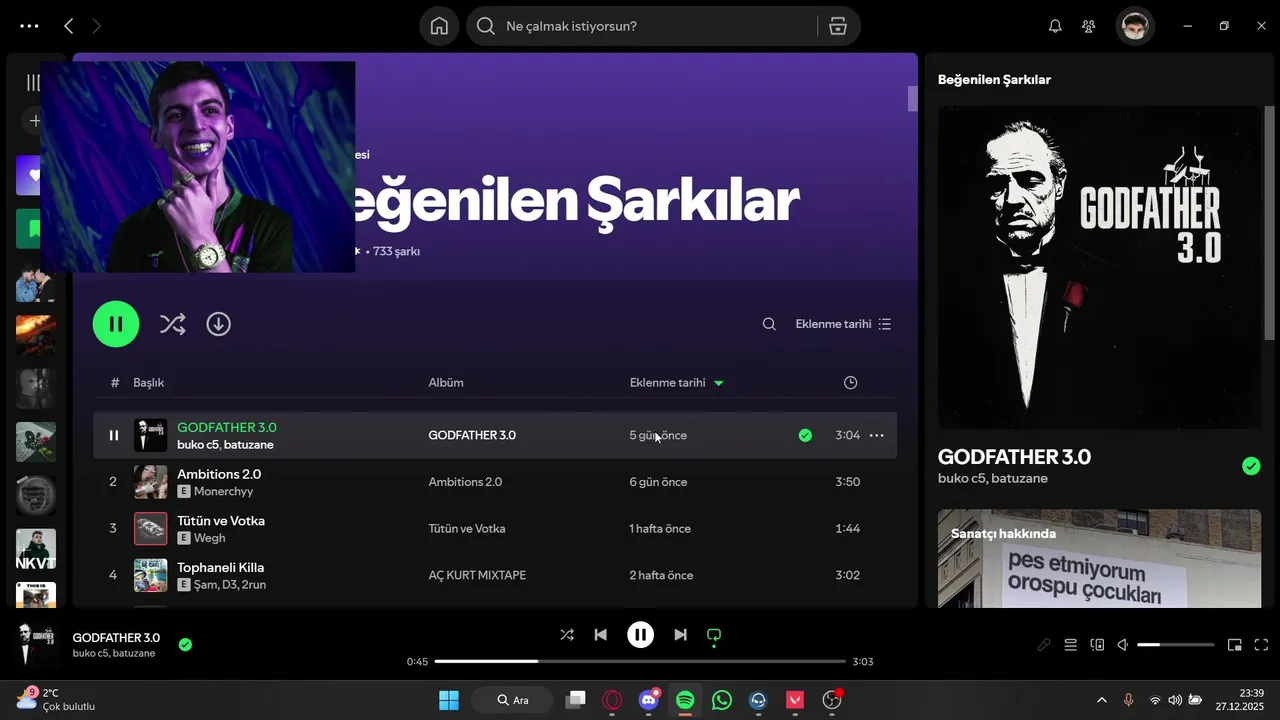This screenshot has width=1280, height=720.
Task: Open the Beğenilen Şarkılar panel header link
Action: click(994, 79)
